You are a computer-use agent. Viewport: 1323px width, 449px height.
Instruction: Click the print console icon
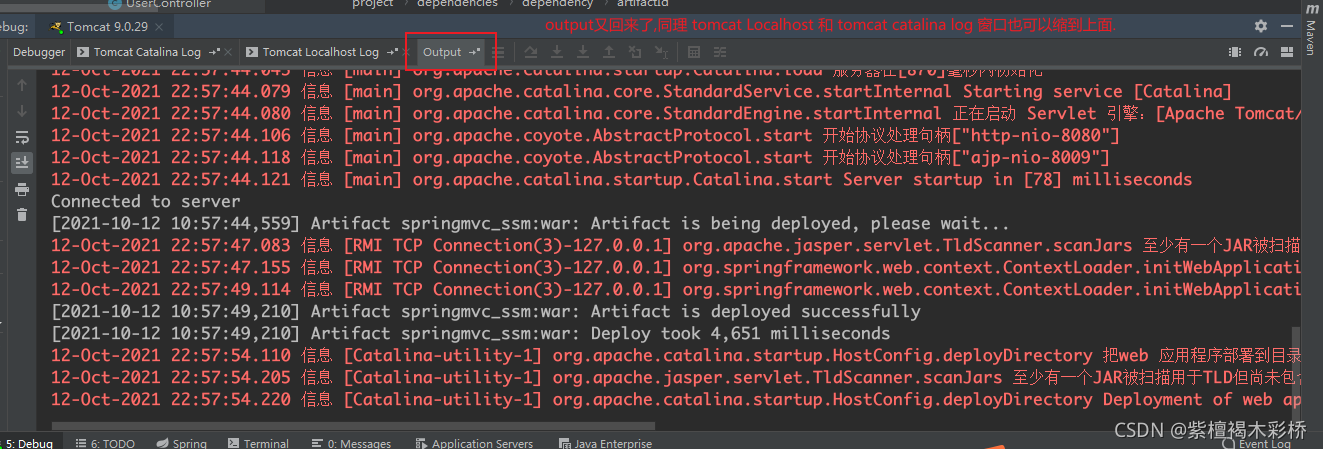point(22,188)
